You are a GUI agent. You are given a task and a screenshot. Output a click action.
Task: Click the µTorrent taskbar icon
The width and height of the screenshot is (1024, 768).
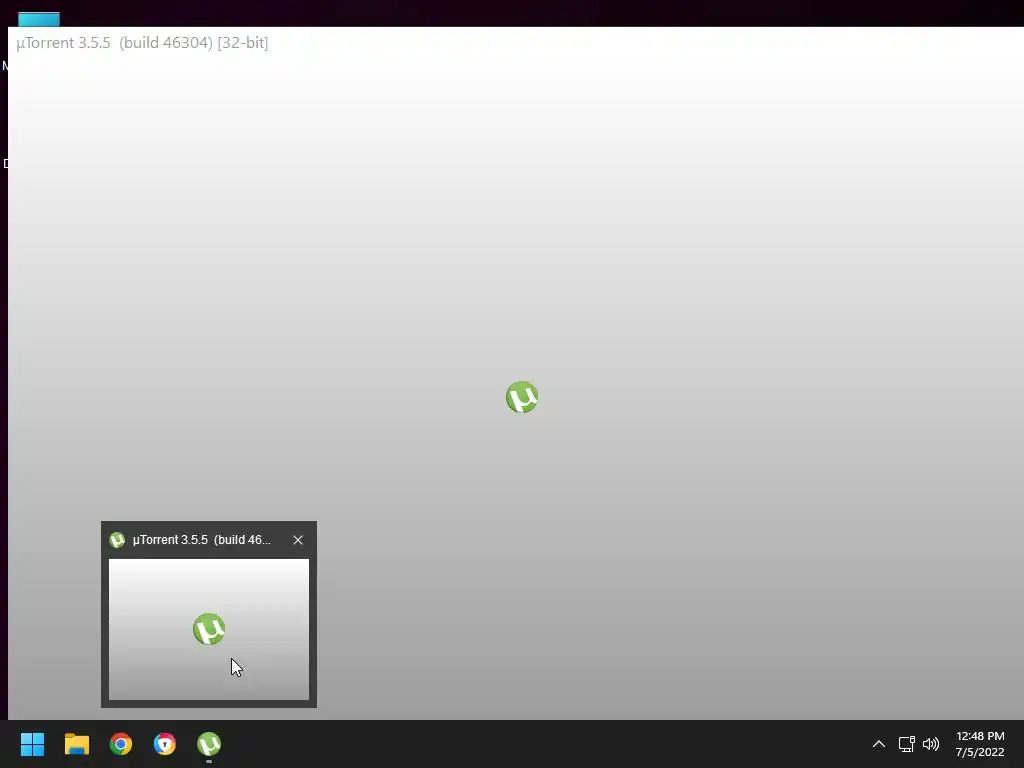pos(209,744)
